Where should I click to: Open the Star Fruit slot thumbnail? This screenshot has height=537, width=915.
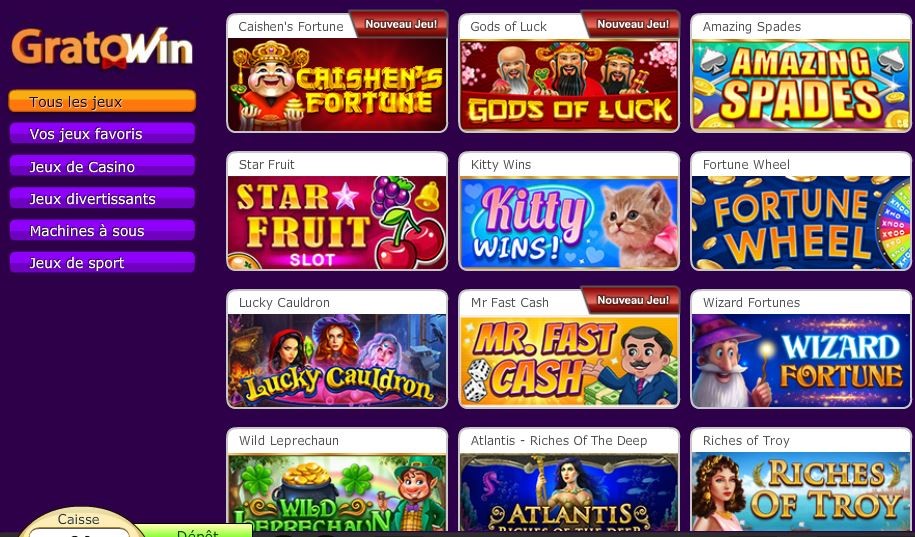pyautogui.click(x=337, y=222)
